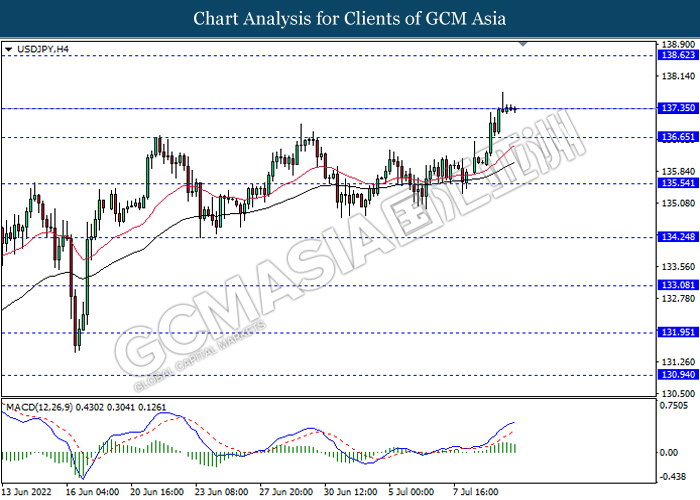The height and width of the screenshot is (500, 700).
Task: Click the 130.500 price axis value
Action: coord(678,394)
